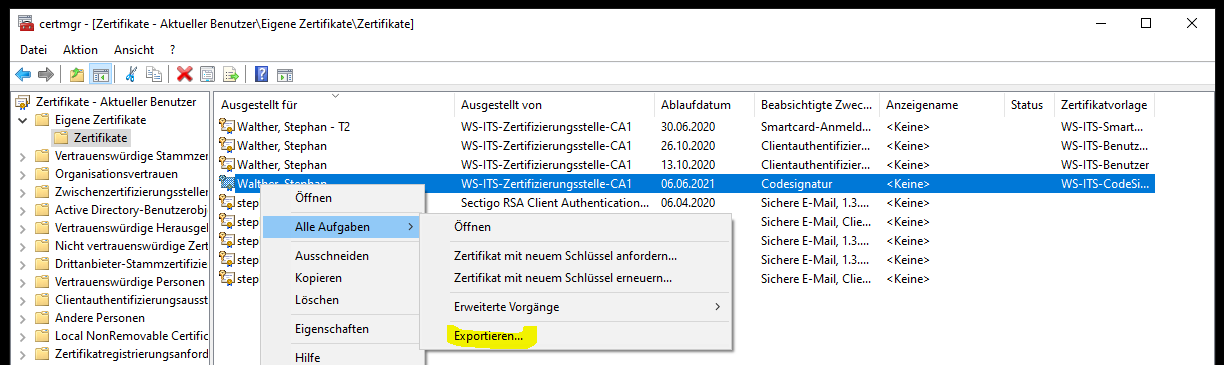This screenshot has width=1224, height=365.
Task: Open Erweiterte Vorgänge submenu entry
Action: pos(576,307)
